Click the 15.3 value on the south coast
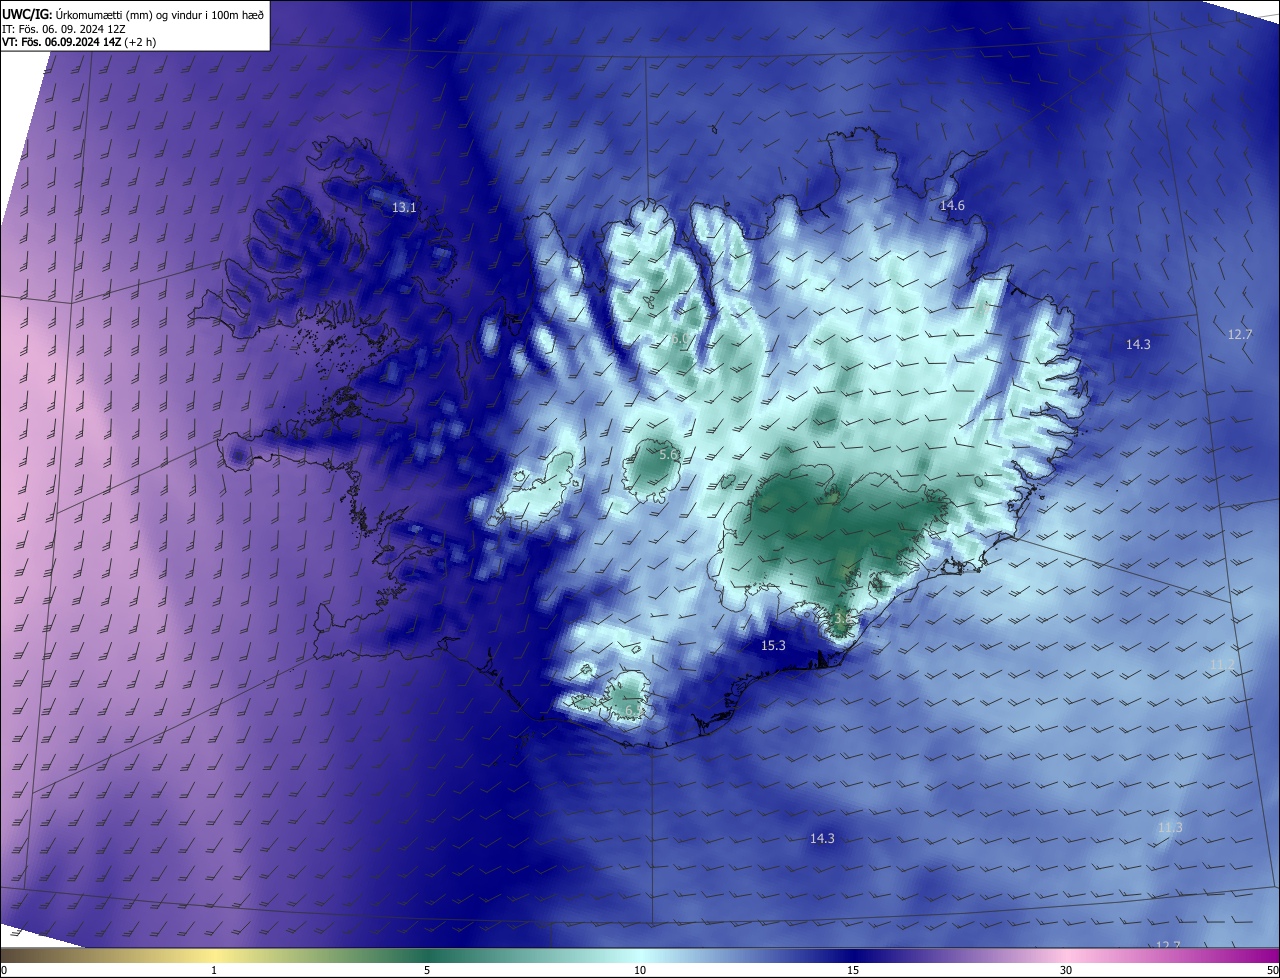 773,645
